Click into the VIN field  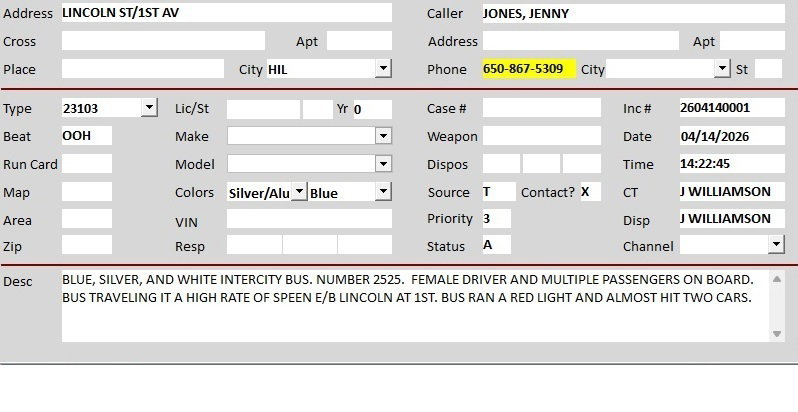(309, 219)
